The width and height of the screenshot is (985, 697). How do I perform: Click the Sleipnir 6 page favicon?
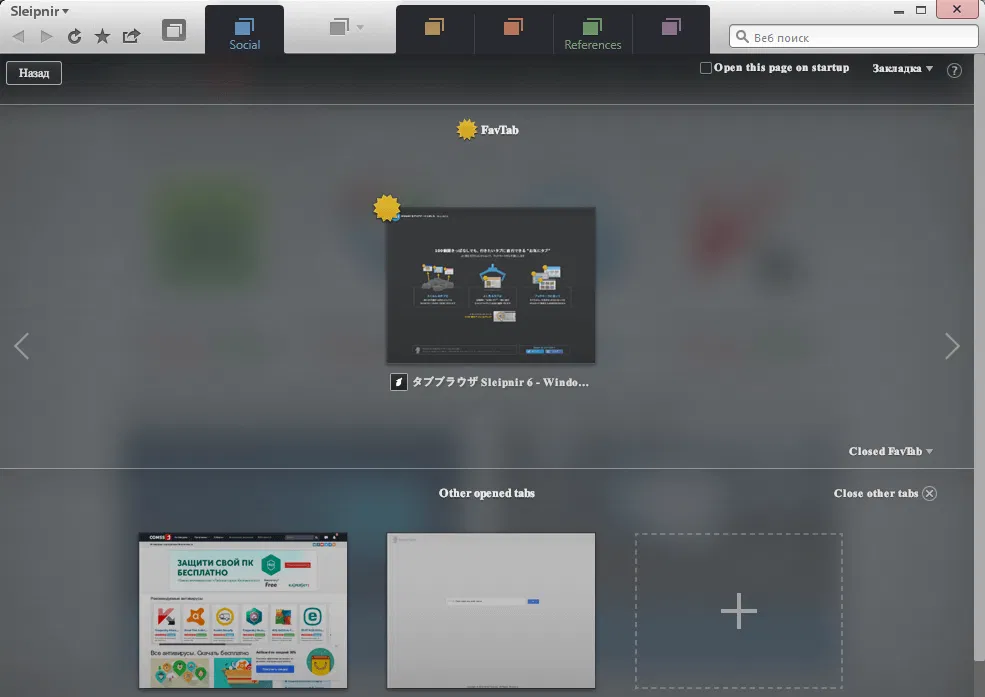399,382
